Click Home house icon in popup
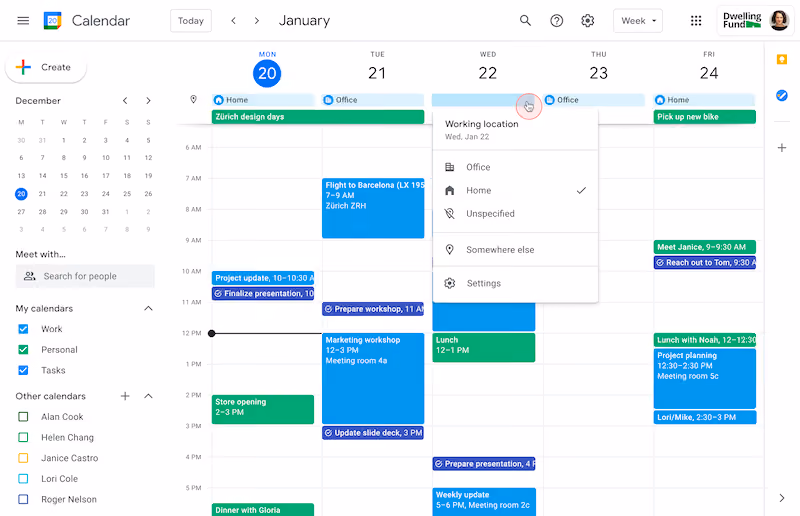Screen dimensions: 800x516 449,190
